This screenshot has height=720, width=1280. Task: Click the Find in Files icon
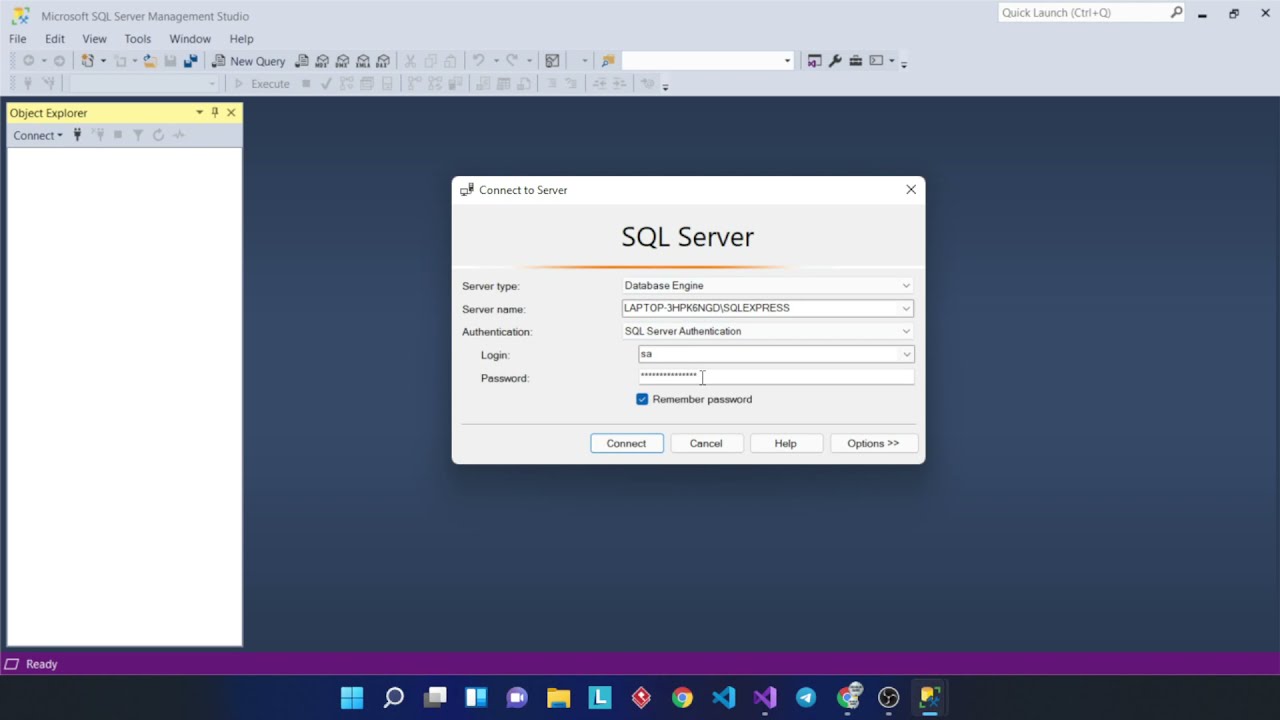(607, 61)
